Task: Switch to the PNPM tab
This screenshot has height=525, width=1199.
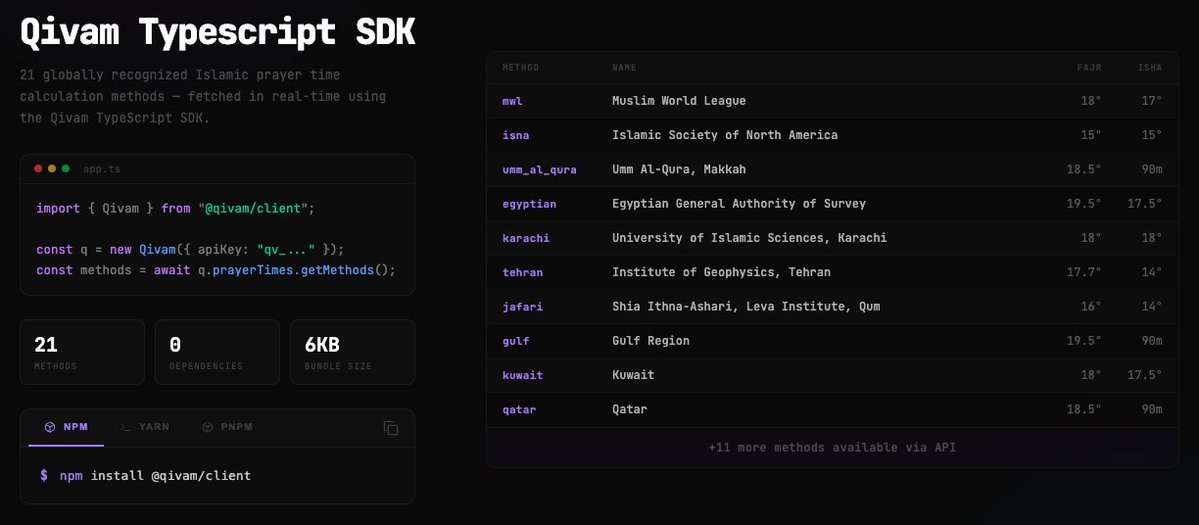Action: click(228, 428)
